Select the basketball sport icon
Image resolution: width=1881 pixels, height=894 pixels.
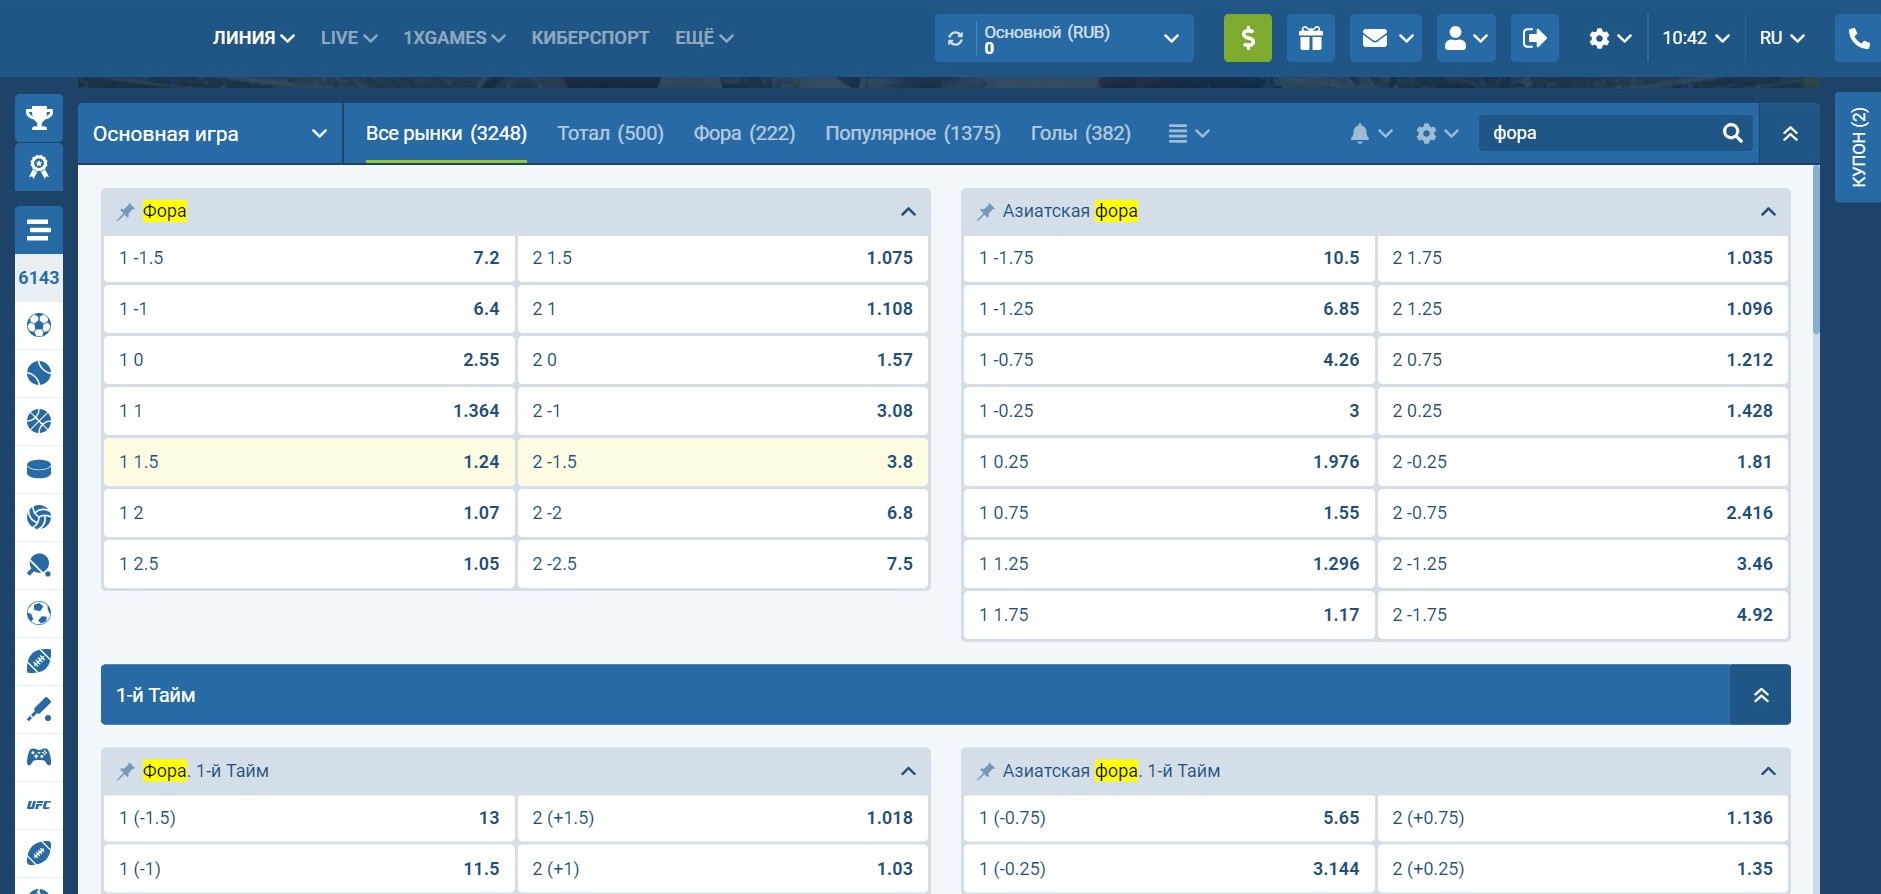39,421
